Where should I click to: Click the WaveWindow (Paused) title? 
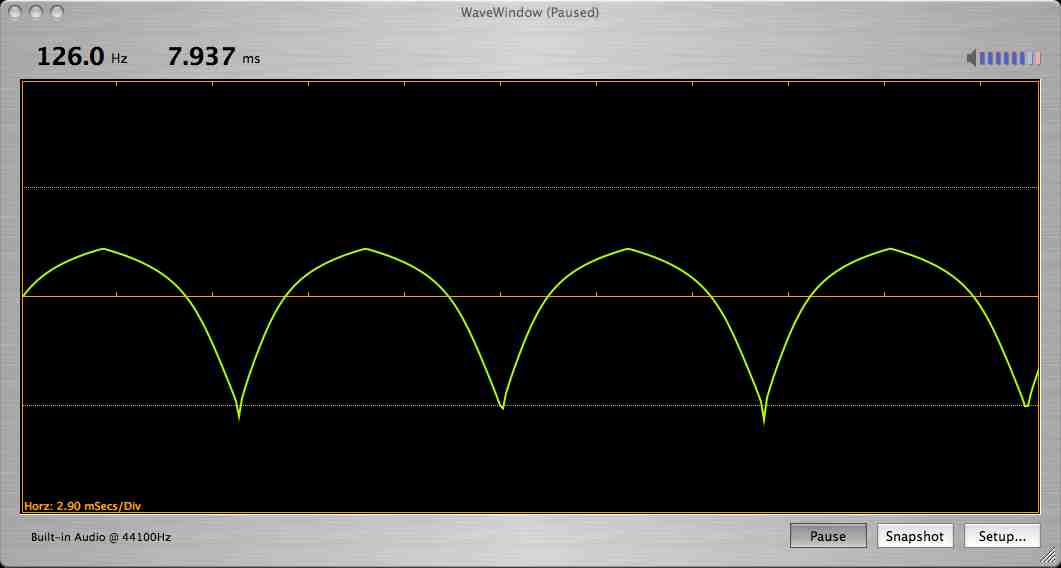530,12
